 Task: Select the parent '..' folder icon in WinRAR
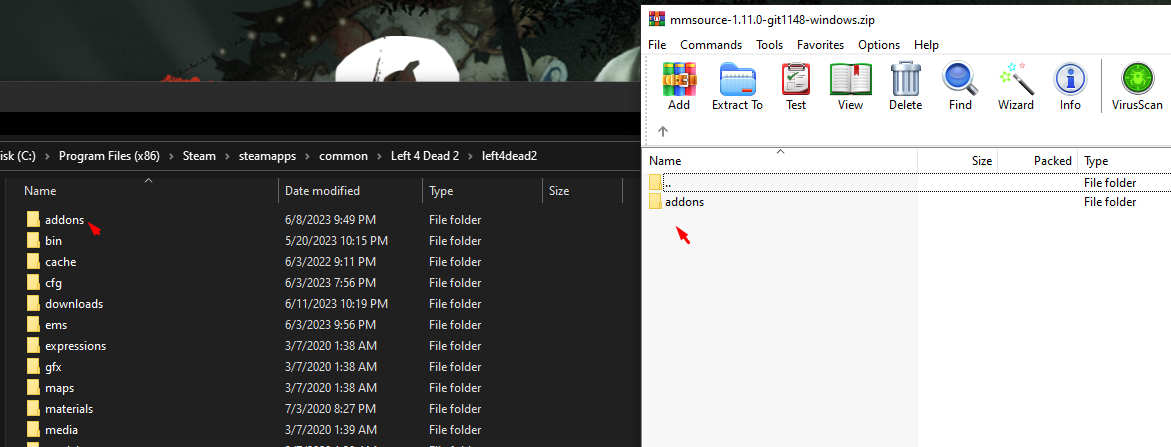coord(655,182)
